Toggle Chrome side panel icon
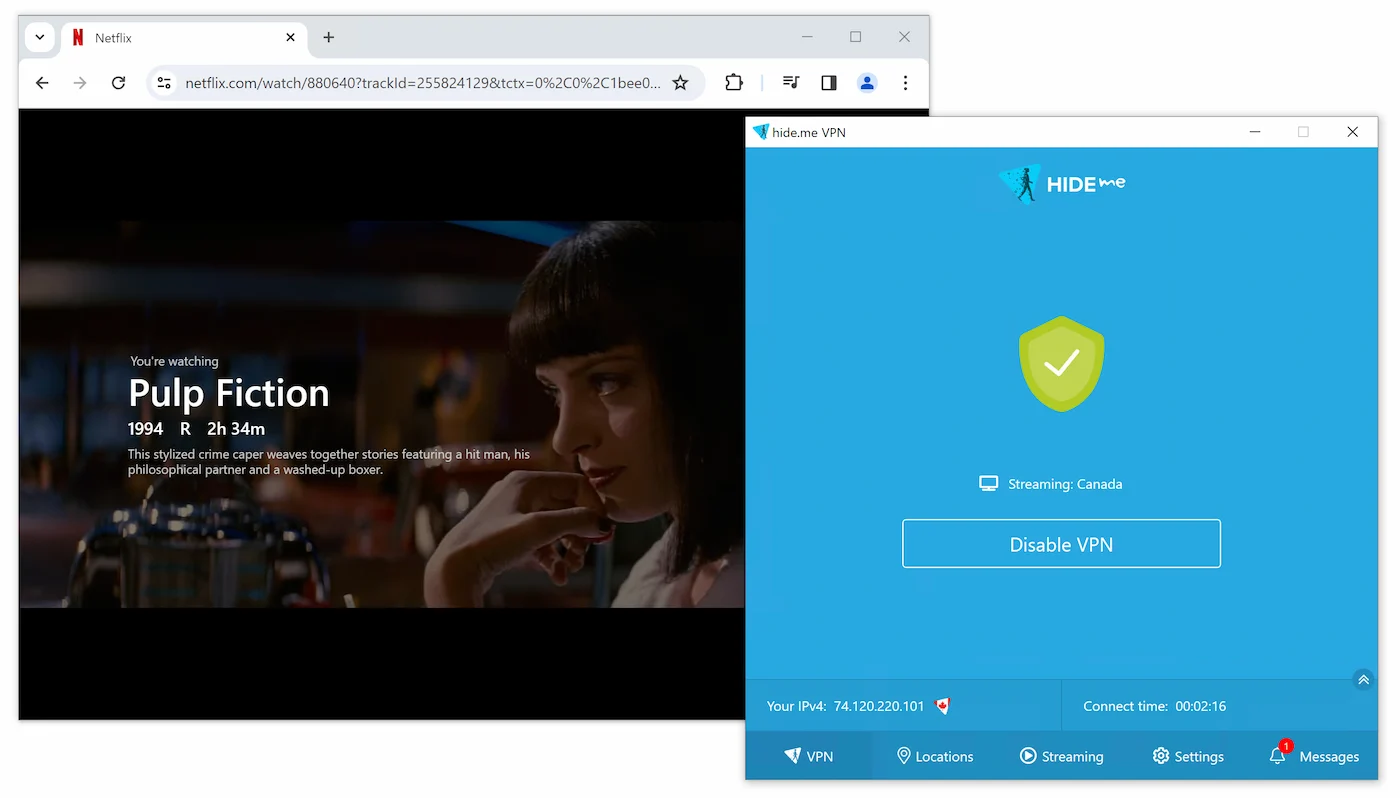Screen dimensions: 1400x798 pyautogui.click(x=828, y=83)
